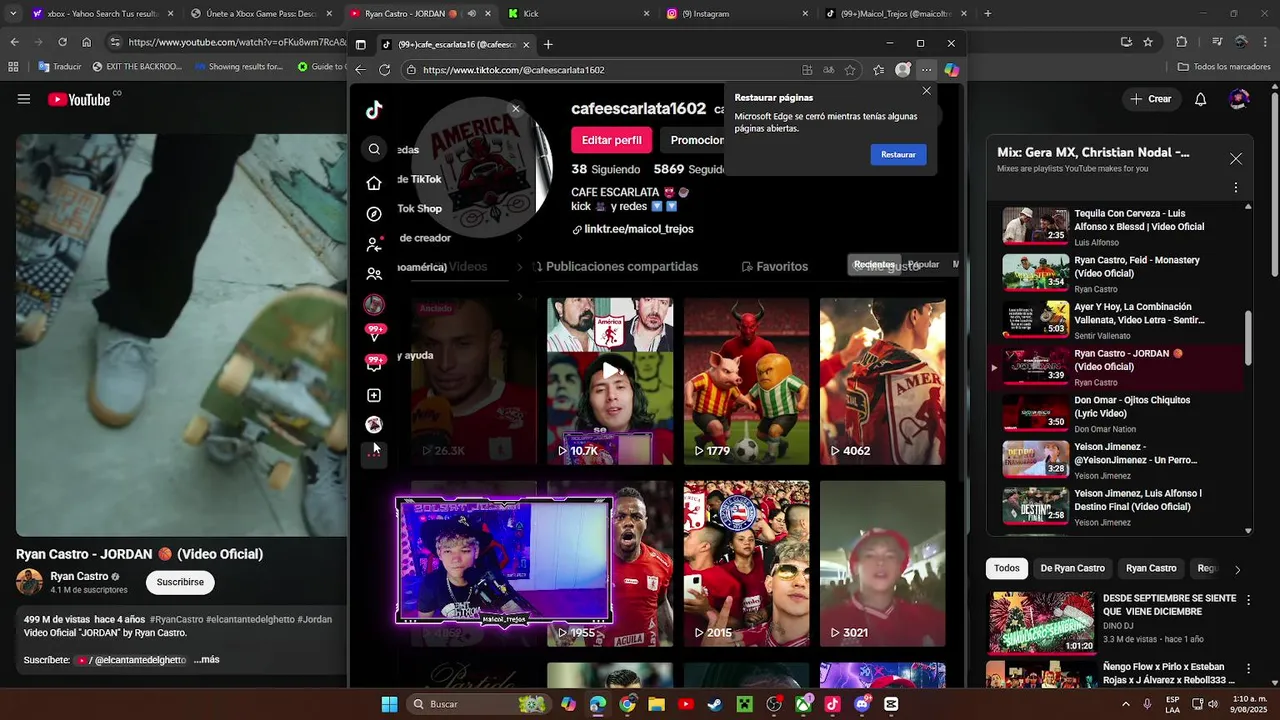Viewport: 1280px width, 720px height.
Task: Select the Todos filter chip
Action: tap(1007, 568)
